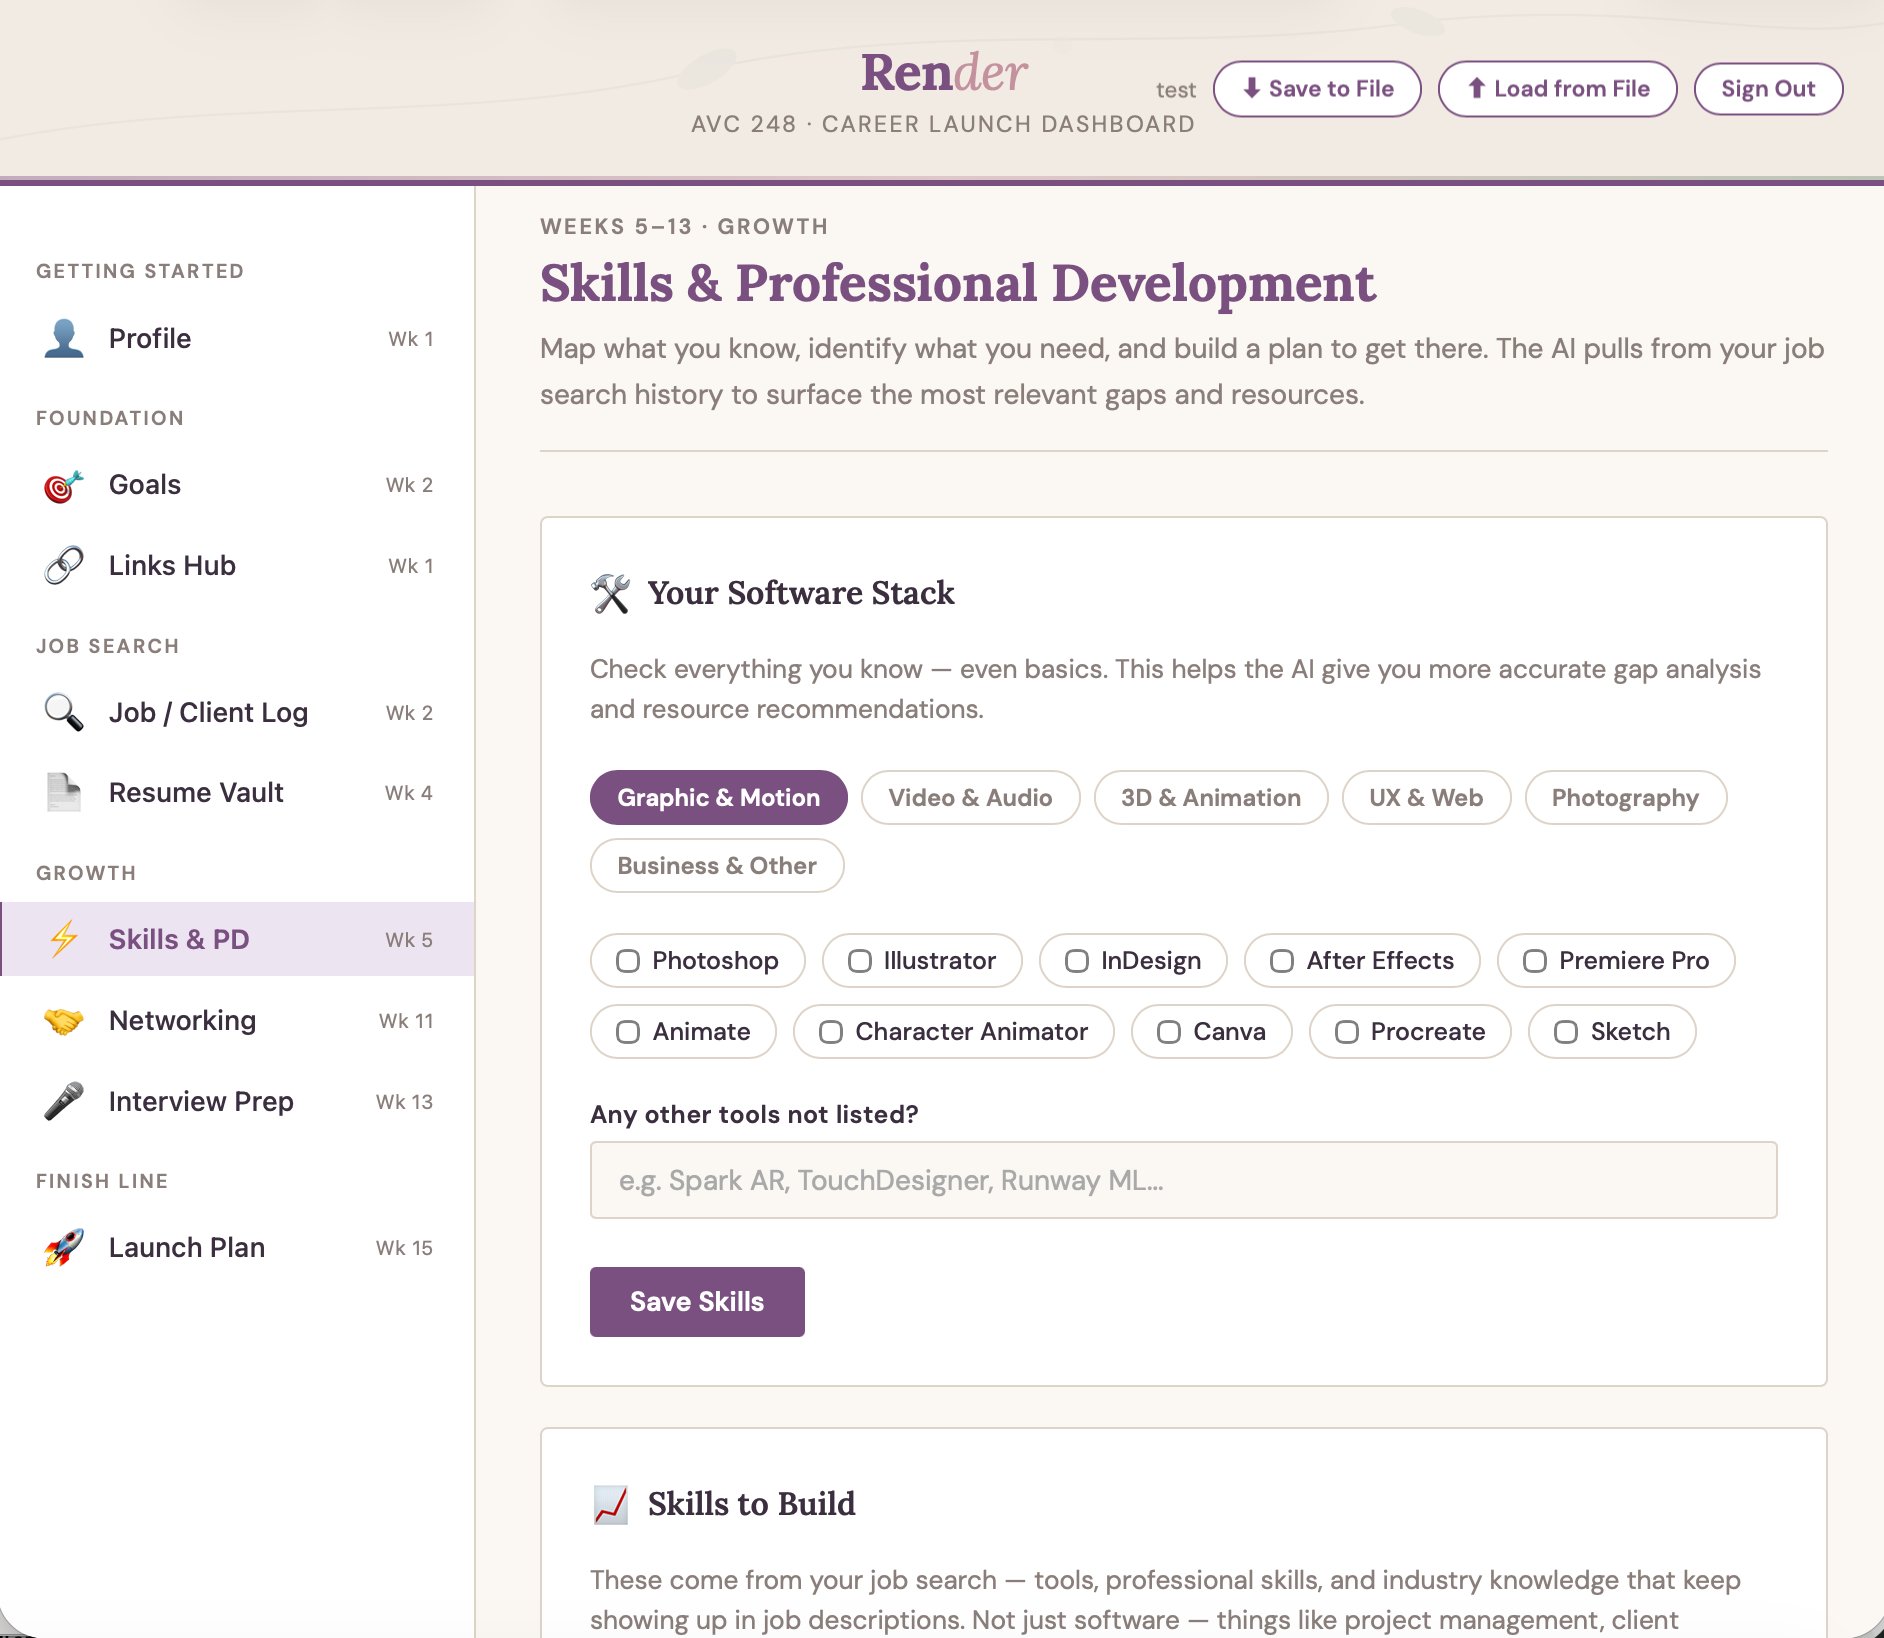Click the 'Wk 5' label beside Skills & PD
The width and height of the screenshot is (1884, 1638).
pos(409,940)
